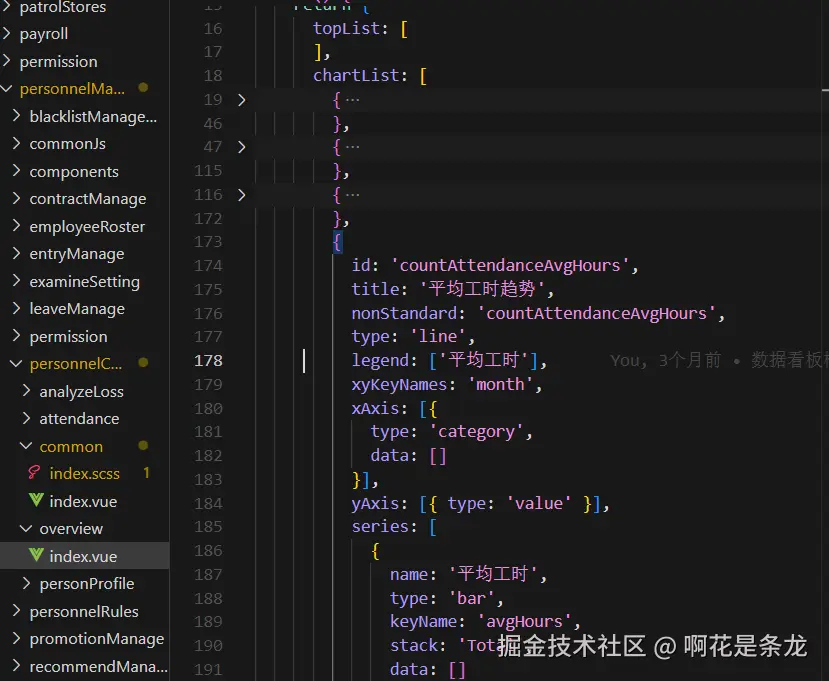The image size is (829, 681).
Task: Click the 'category' string on line 181
Action: tap(476, 432)
